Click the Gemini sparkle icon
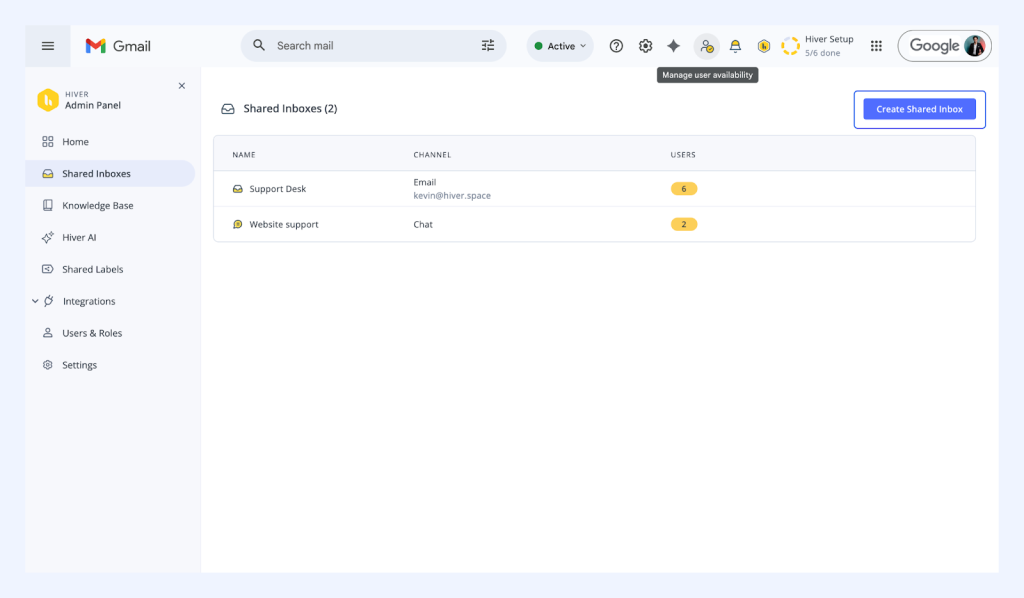The height and width of the screenshot is (598, 1024). click(x=674, y=46)
